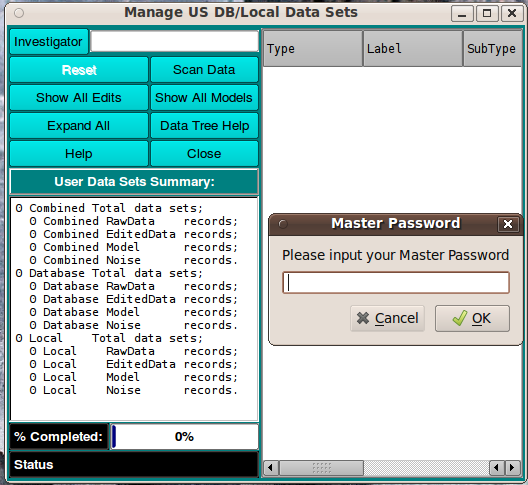Show All Edits
Image resolution: width=528 pixels, height=485 pixels.
[79, 98]
